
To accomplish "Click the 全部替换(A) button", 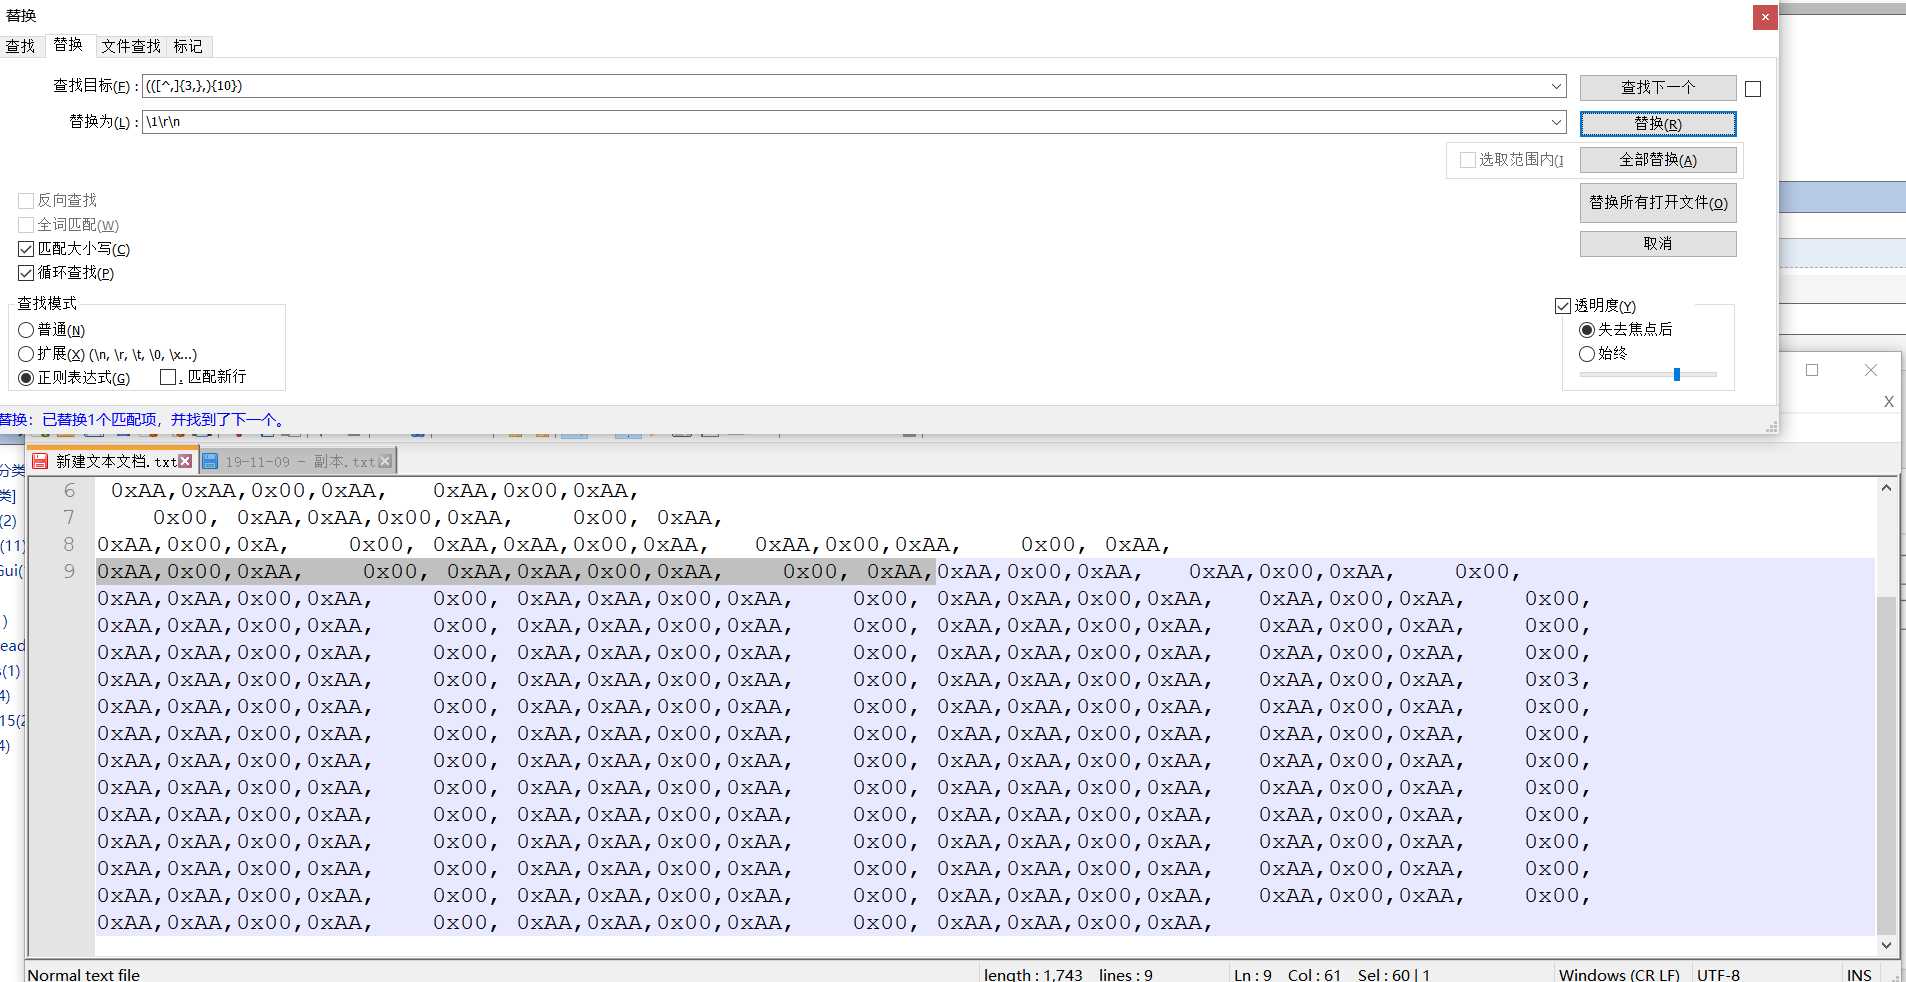I will coord(1658,160).
